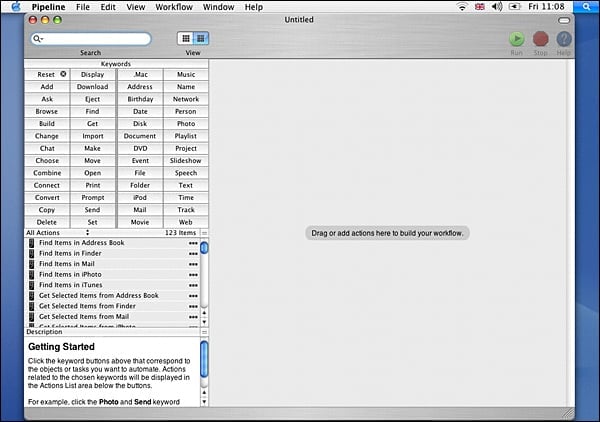
Task: Switch to the large grid view icon
Action: 201,38
